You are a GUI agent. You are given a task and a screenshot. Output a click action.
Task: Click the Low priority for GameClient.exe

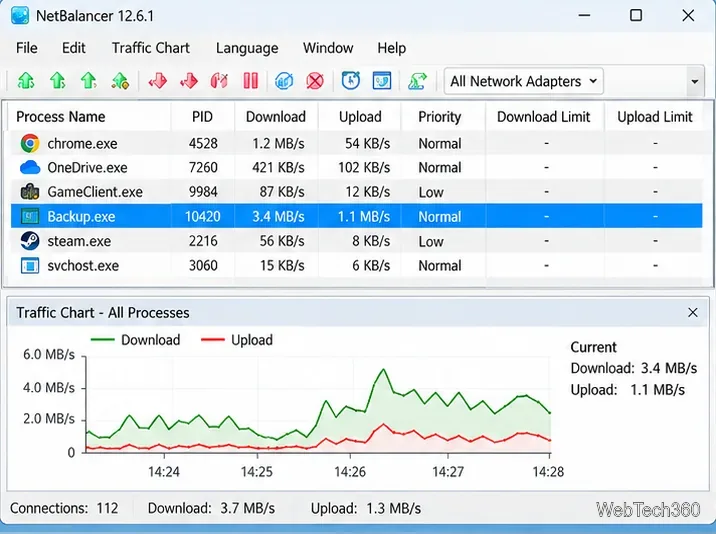pyautogui.click(x=431, y=192)
